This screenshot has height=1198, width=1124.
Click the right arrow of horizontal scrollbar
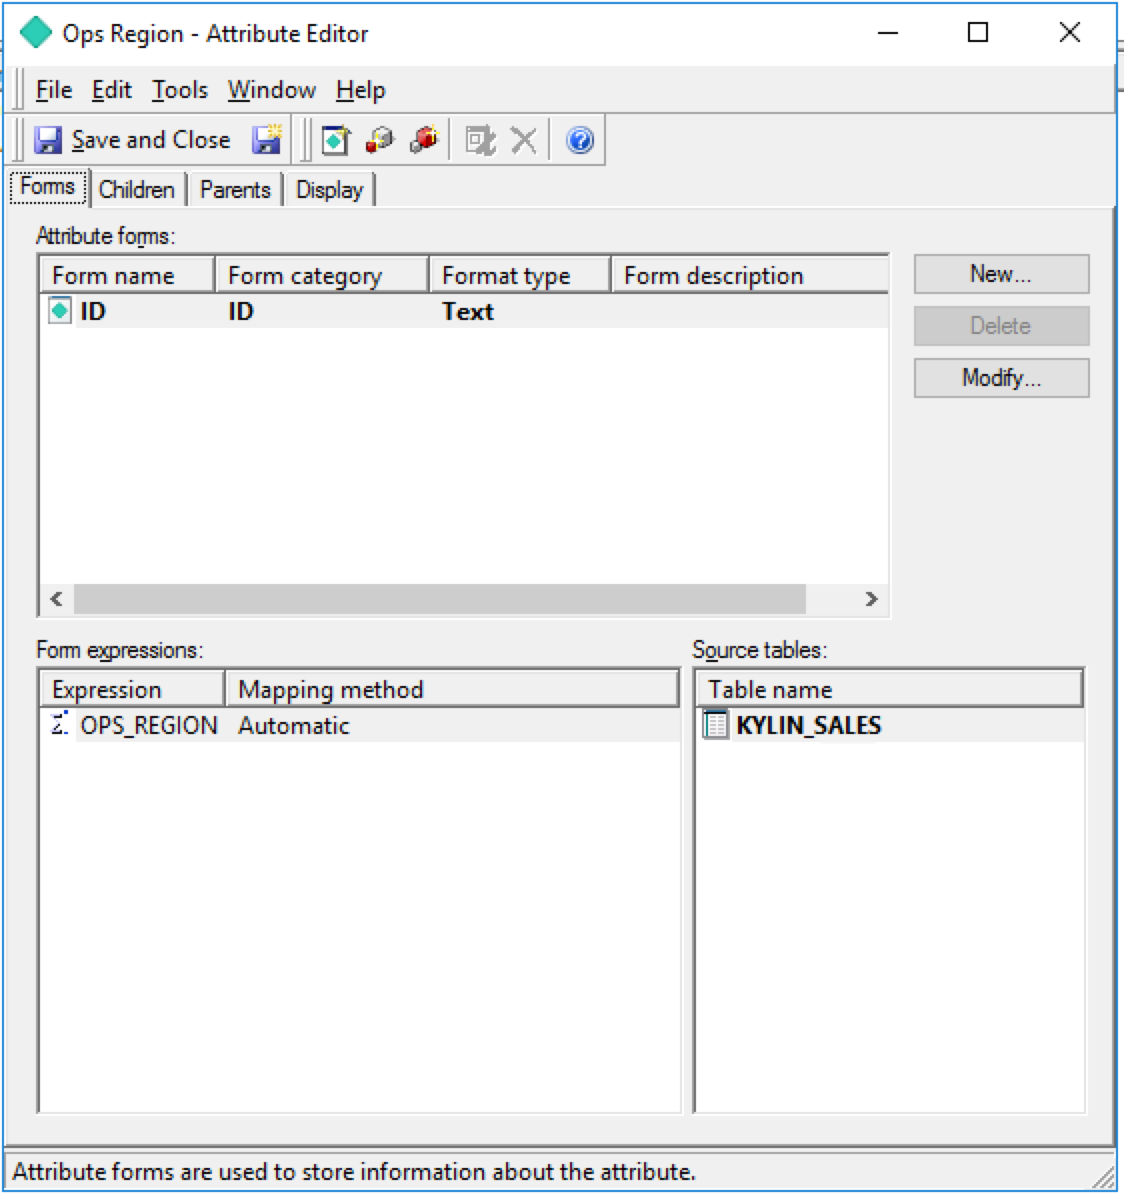[871, 599]
